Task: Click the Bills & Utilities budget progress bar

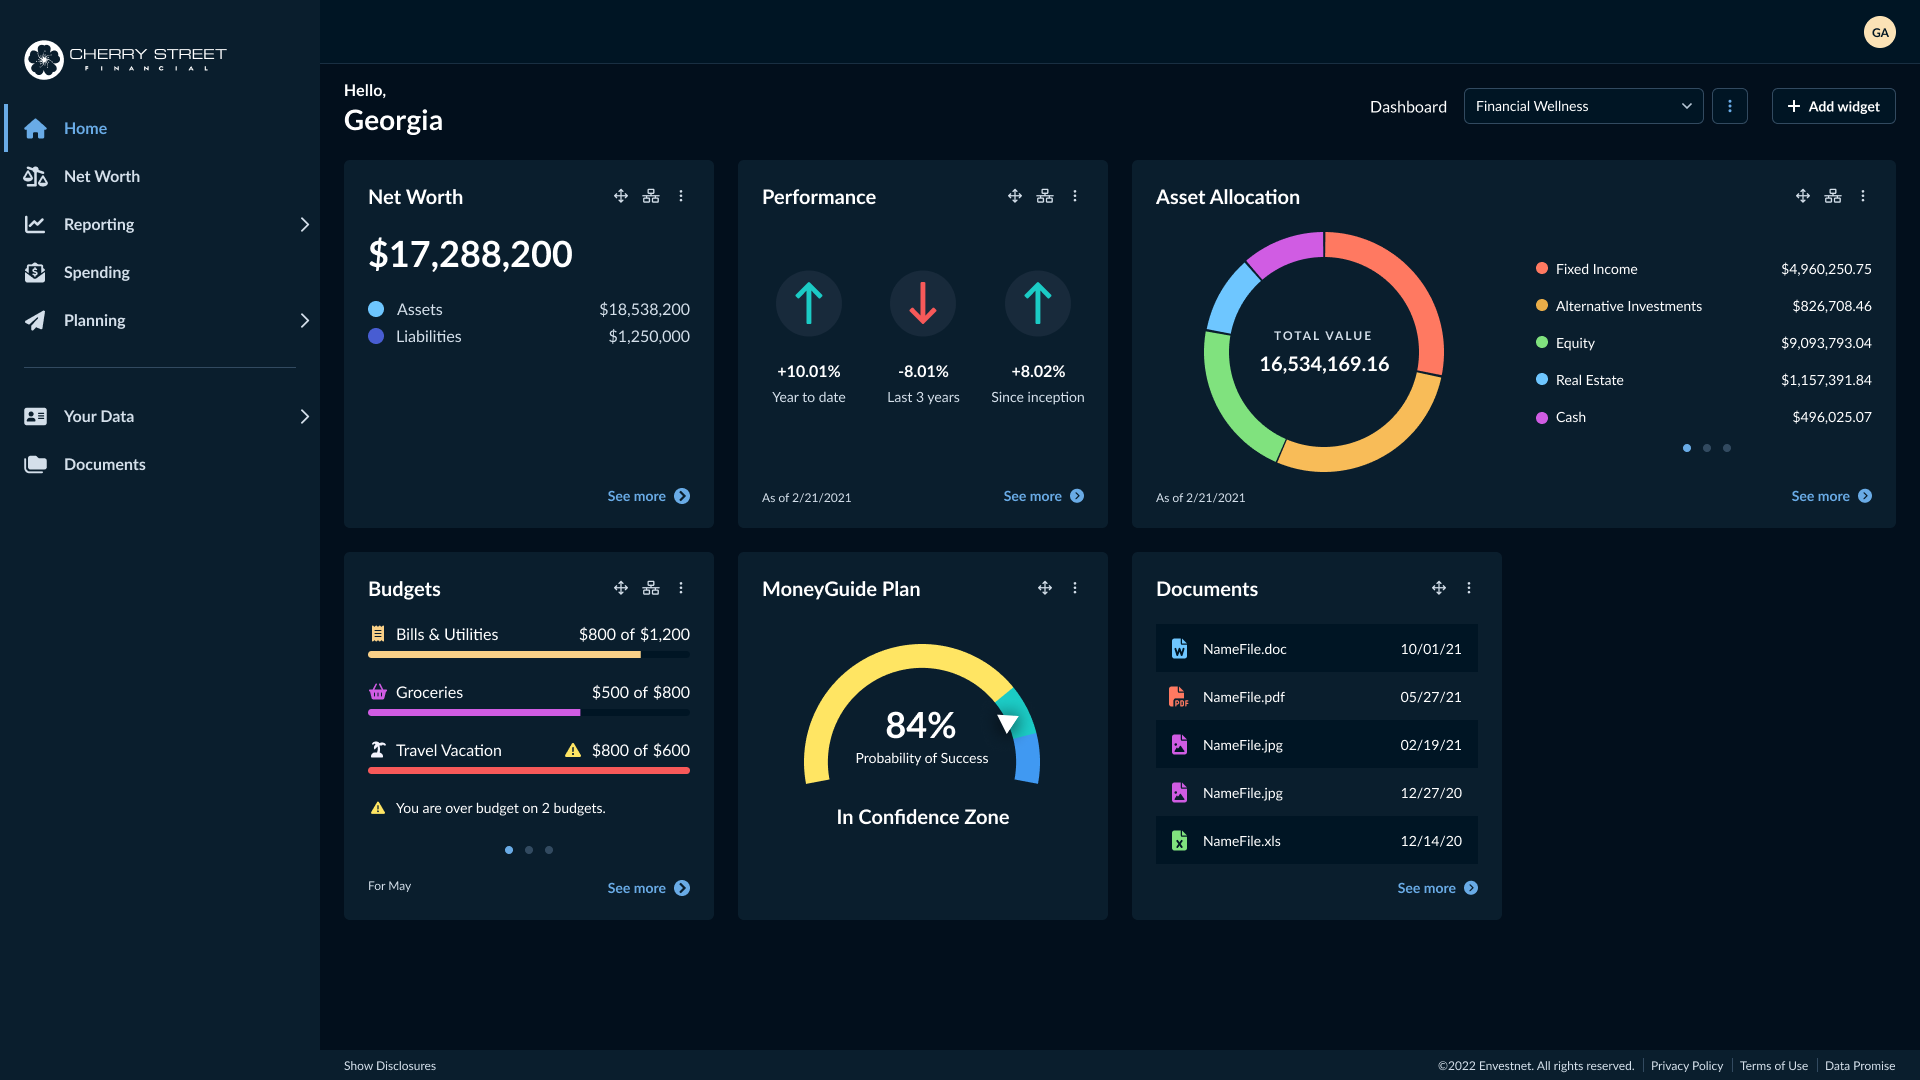Action: click(x=529, y=655)
